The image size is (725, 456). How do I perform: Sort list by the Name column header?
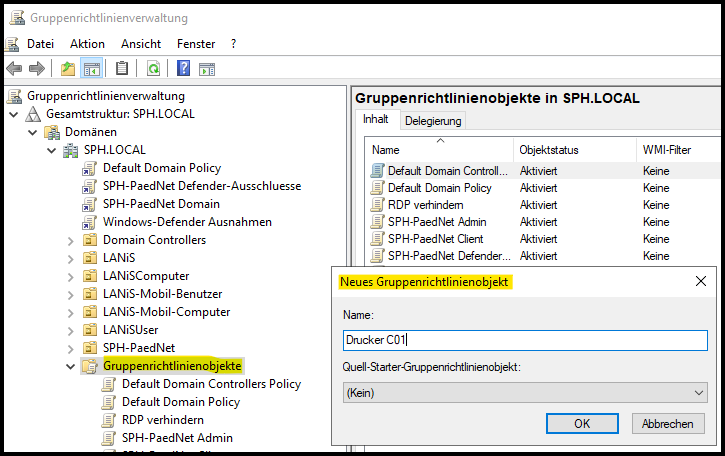[x=439, y=150]
